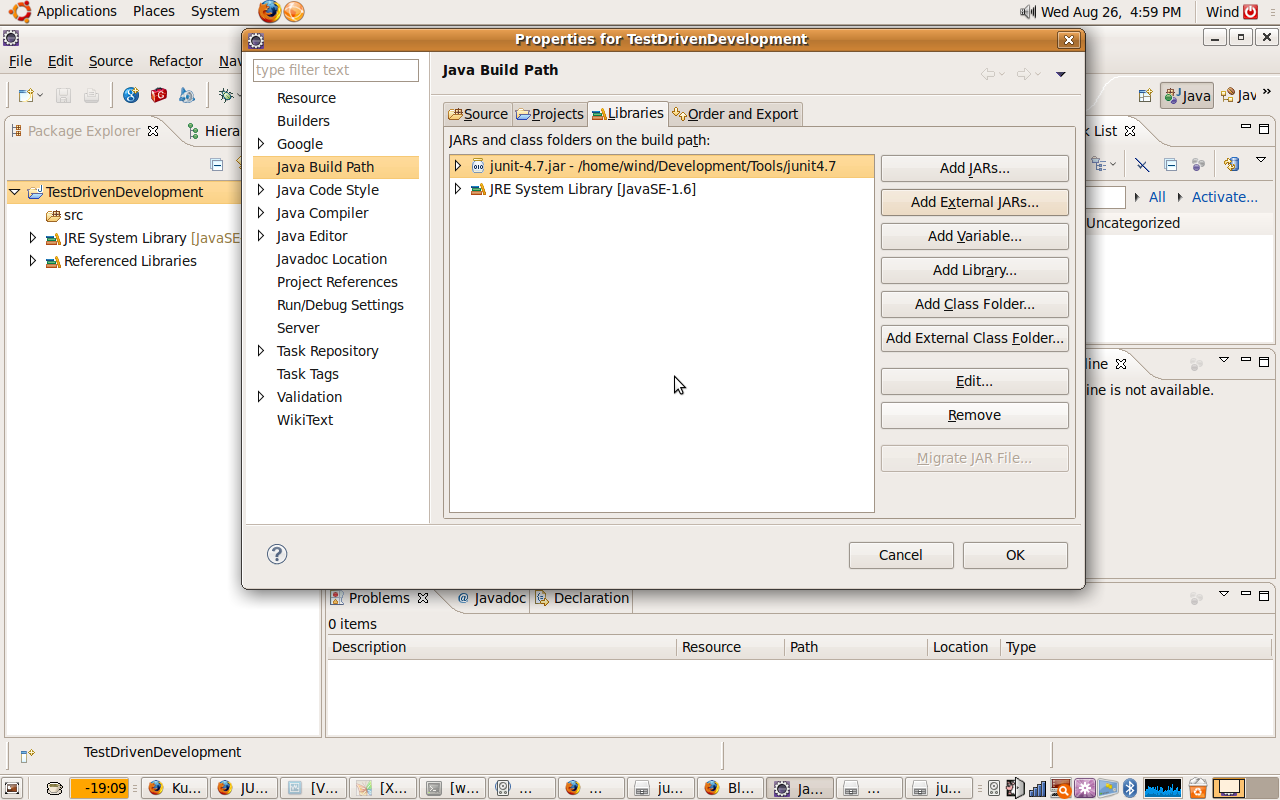Open the Order and Export tab
Image resolution: width=1280 pixels, height=800 pixels.
tap(736, 114)
